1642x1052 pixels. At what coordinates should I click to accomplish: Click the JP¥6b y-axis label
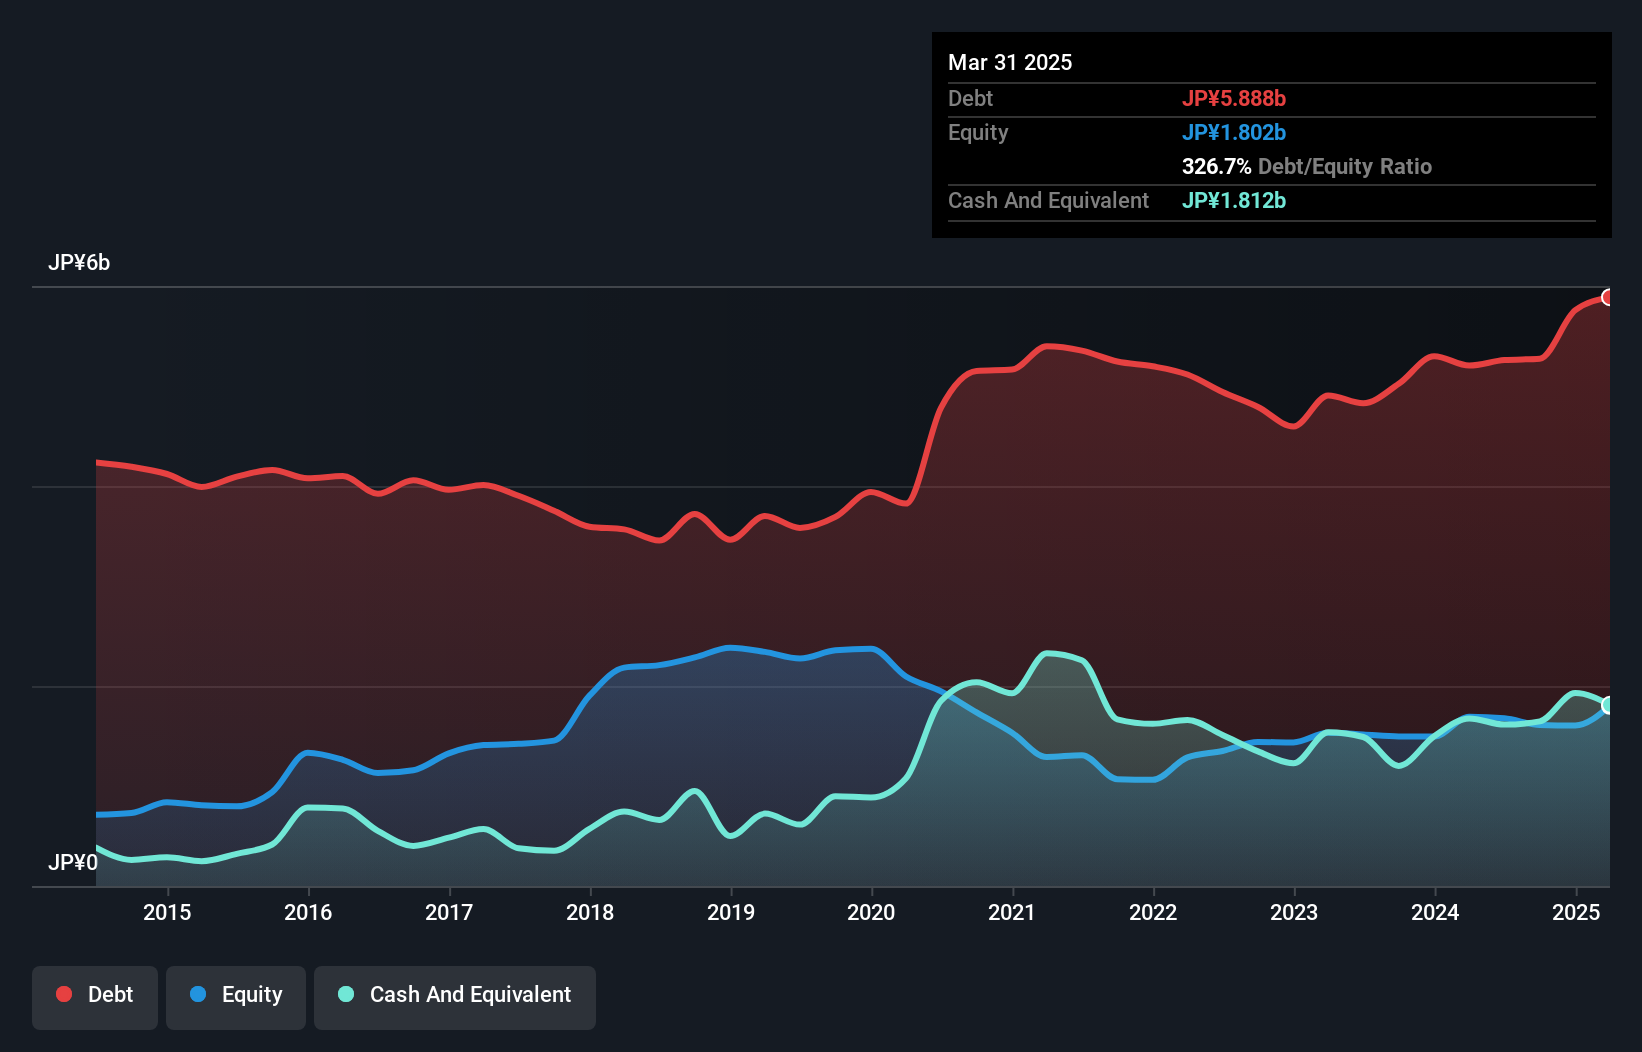[79, 263]
